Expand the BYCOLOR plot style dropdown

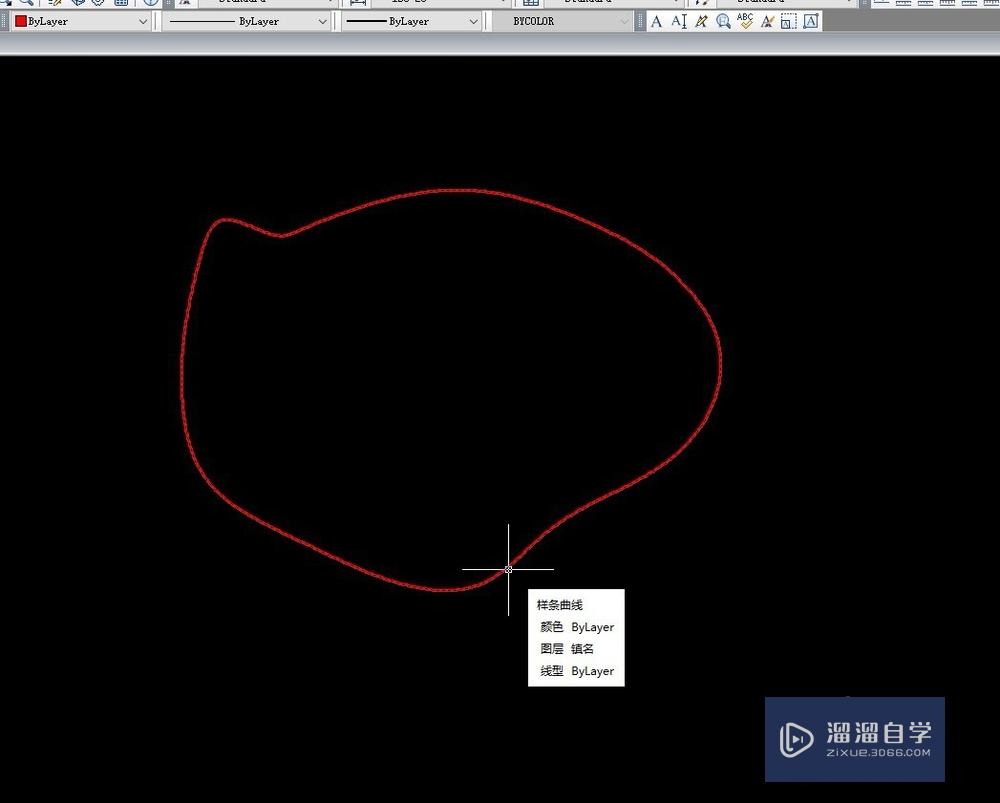[x=623, y=21]
